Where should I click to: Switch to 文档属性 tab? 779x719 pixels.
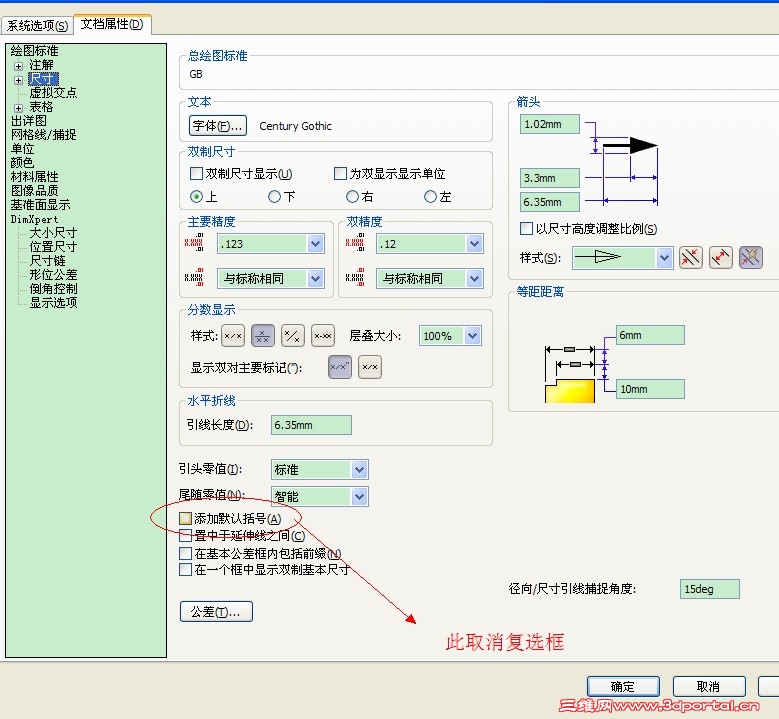click(112, 24)
